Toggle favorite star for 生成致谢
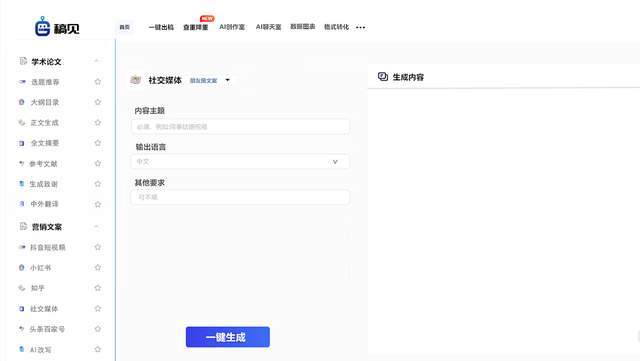The width and height of the screenshot is (640, 361). tap(98, 184)
